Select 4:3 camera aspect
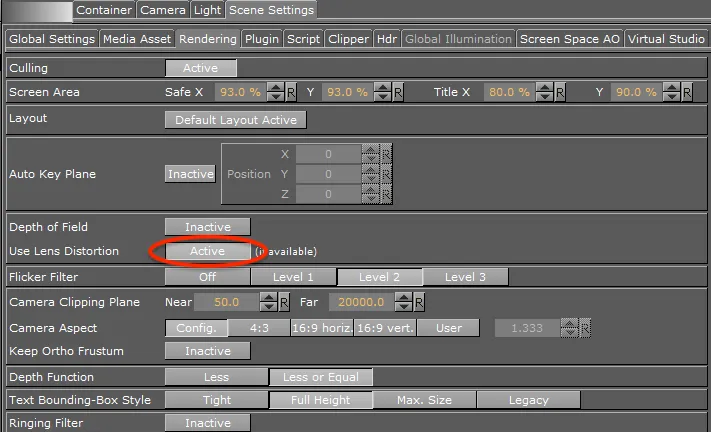The image size is (711, 432). pyautogui.click(x=259, y=328)
